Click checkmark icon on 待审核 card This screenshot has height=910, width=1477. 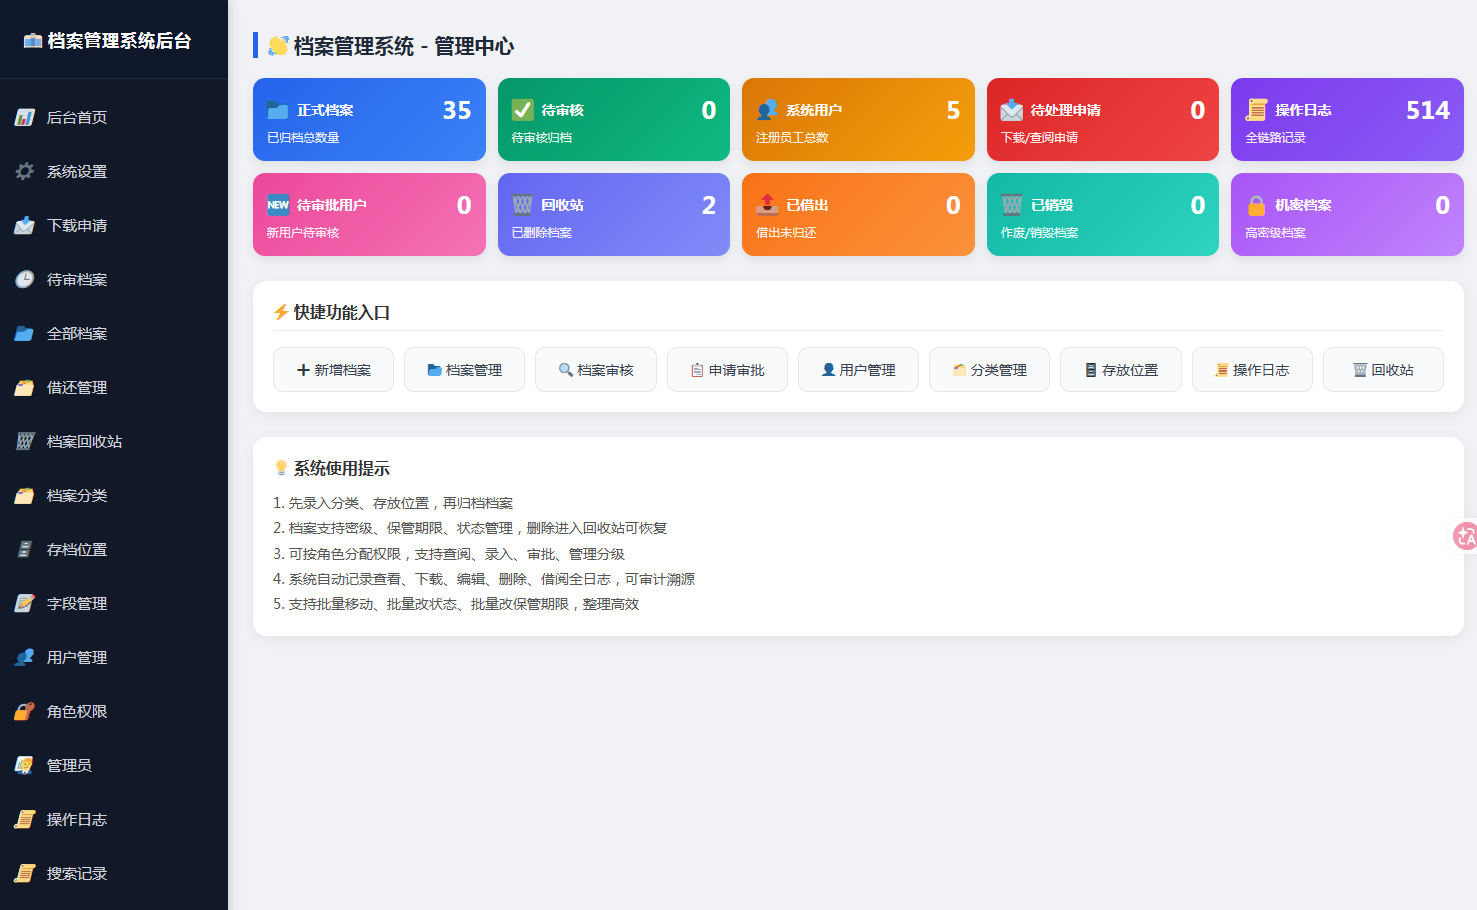point(523,110)
